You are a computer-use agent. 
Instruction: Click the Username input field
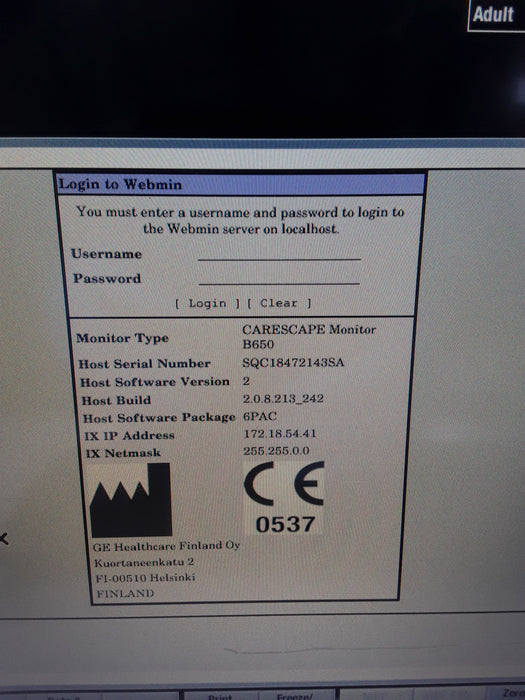pyautogui.click(x=279, y=254)
